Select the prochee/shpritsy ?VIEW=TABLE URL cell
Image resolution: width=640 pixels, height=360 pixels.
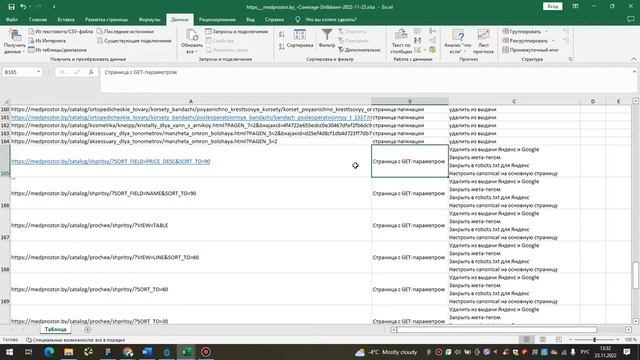[191, 225]
